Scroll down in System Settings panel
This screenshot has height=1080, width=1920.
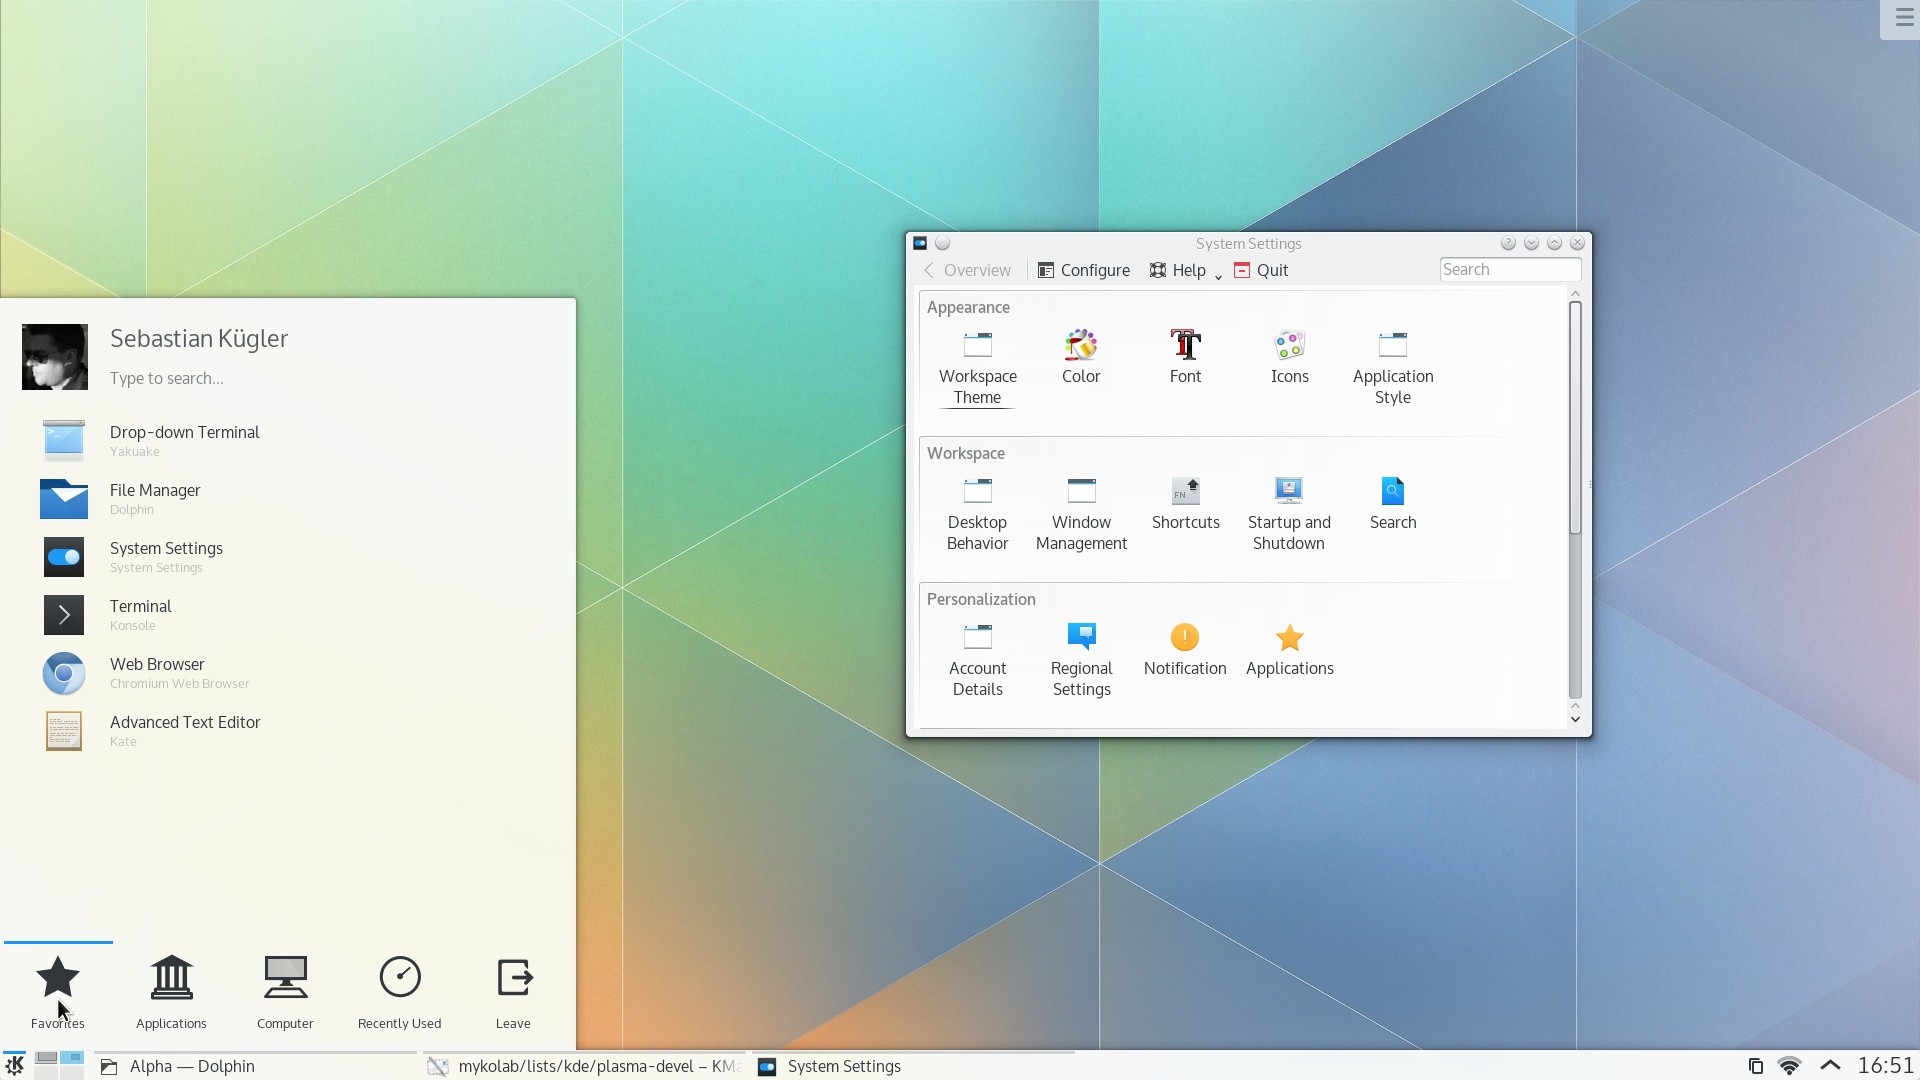pyautogui.click(x=1575, y=719)
